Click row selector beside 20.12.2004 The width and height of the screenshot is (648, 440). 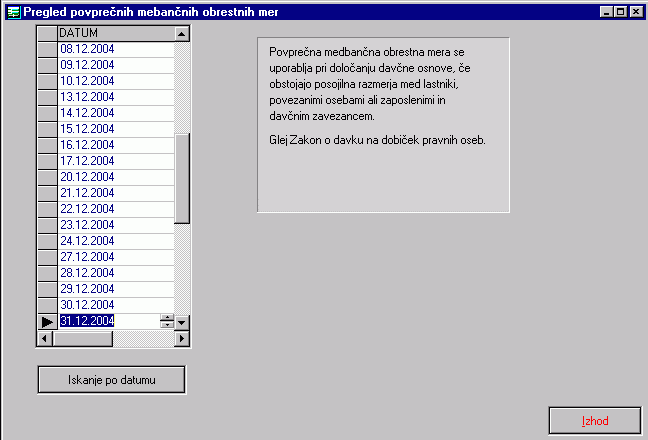click(x=47, y=177)
